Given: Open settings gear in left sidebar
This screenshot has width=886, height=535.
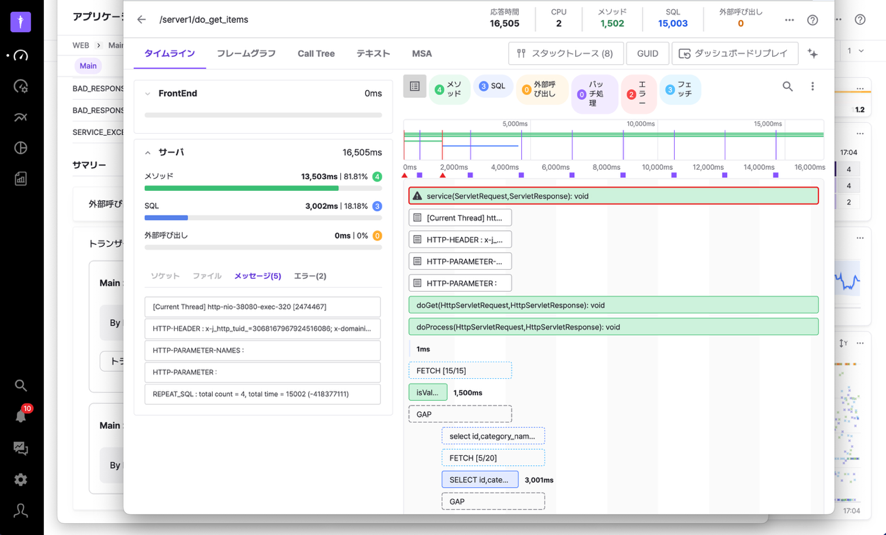Looking at the screenshot, I should click(x=20, y=479).
